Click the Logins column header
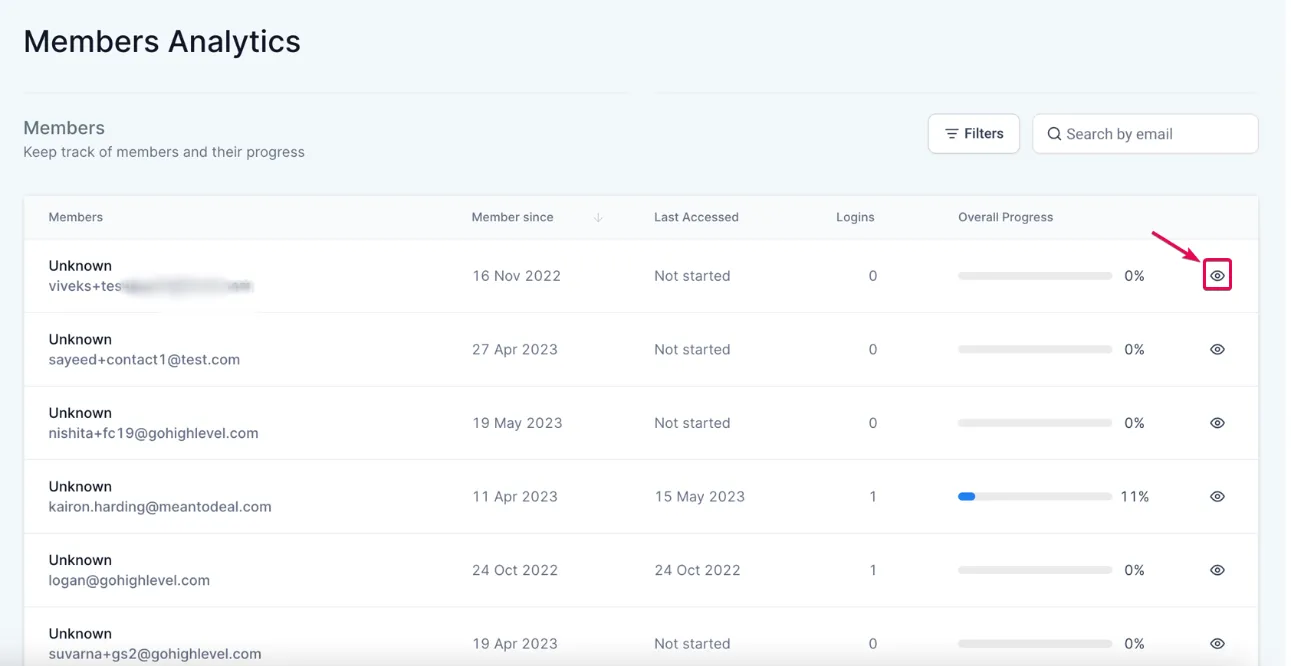The height and width of the screenshot is (666, 1291). click(855, 217)
